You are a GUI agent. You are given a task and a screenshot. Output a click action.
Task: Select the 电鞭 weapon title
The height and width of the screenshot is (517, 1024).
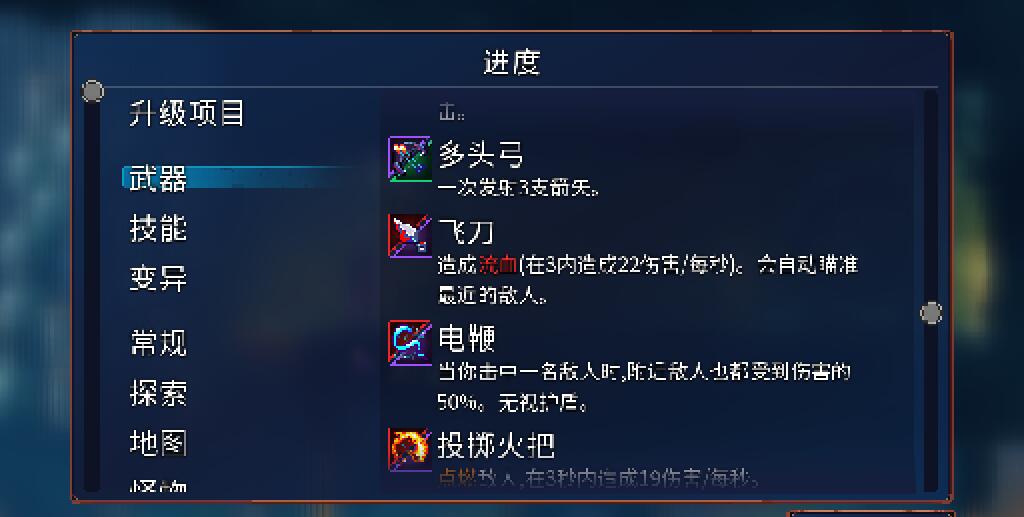[466, 339]
